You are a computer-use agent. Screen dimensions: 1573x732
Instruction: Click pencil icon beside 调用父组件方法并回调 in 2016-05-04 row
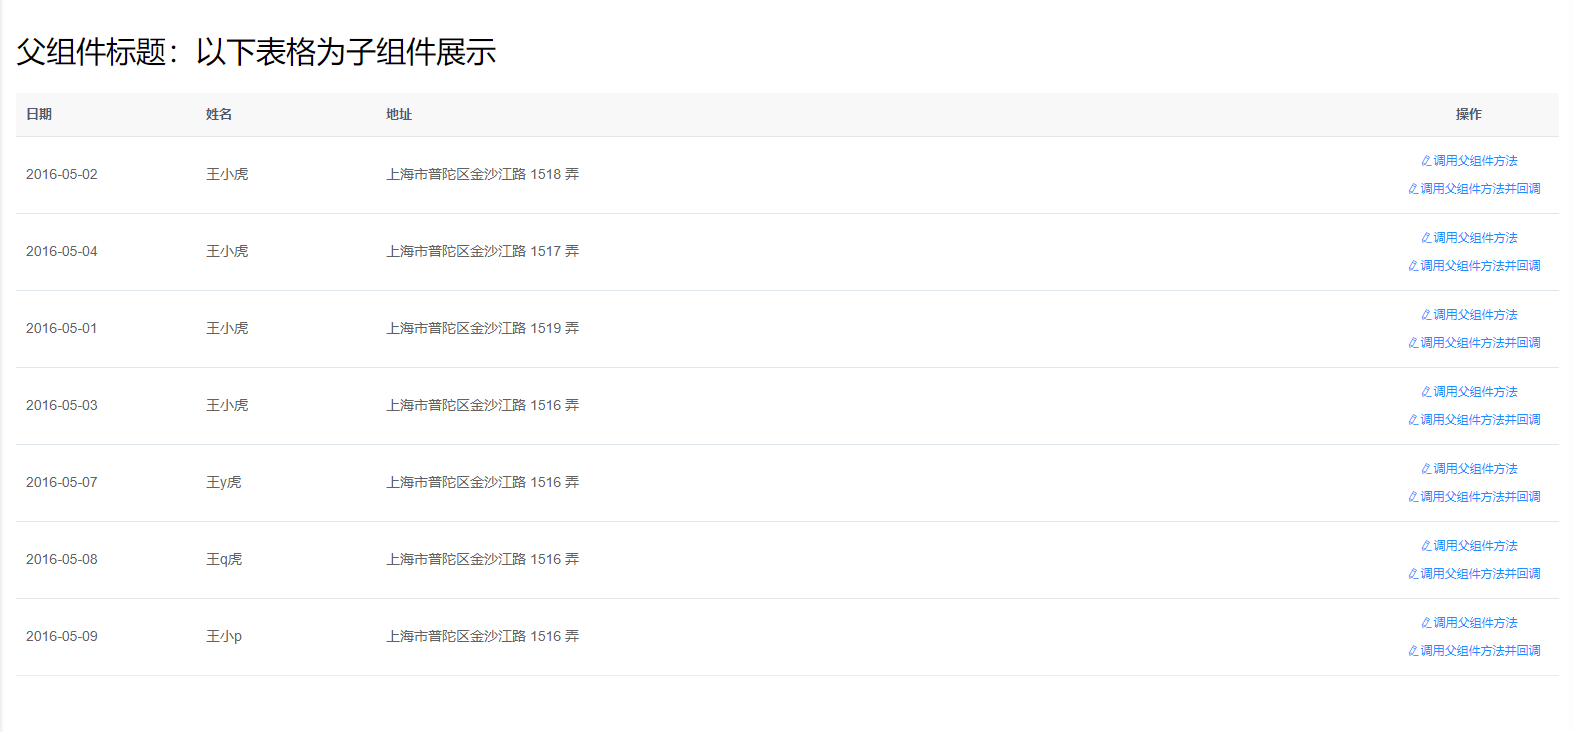[x=1413, y=266]
